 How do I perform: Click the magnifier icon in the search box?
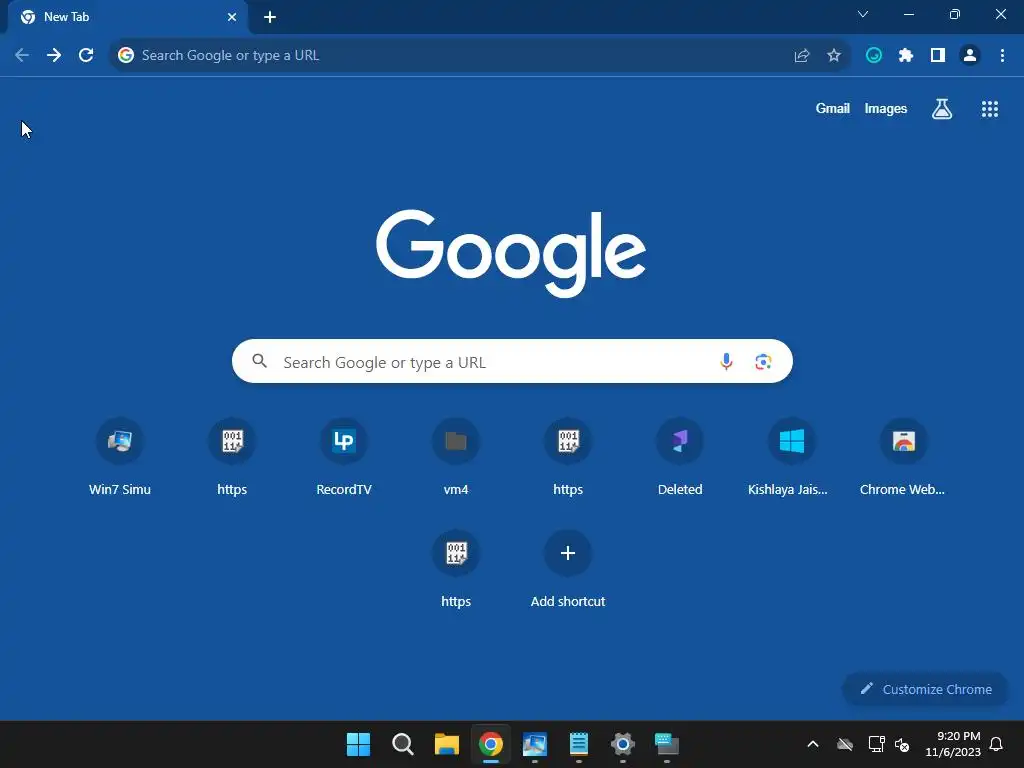[259, 360]
